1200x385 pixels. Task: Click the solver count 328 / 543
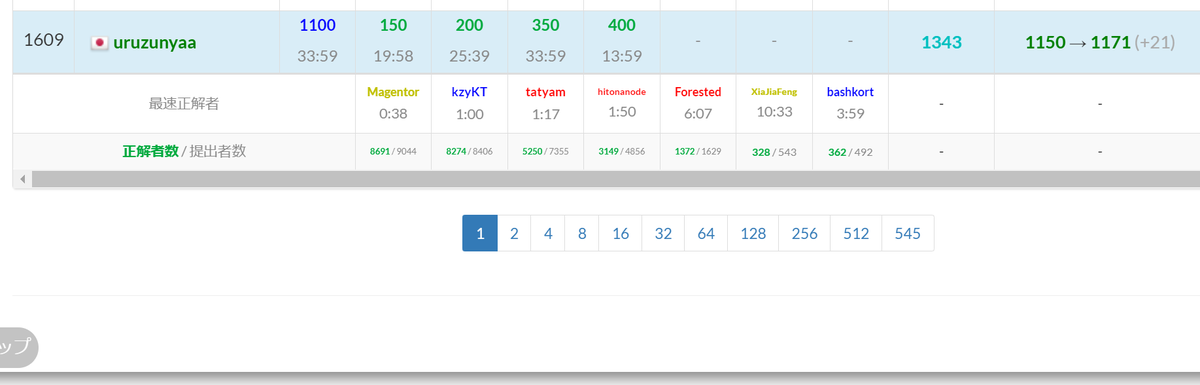coord(774,152)
